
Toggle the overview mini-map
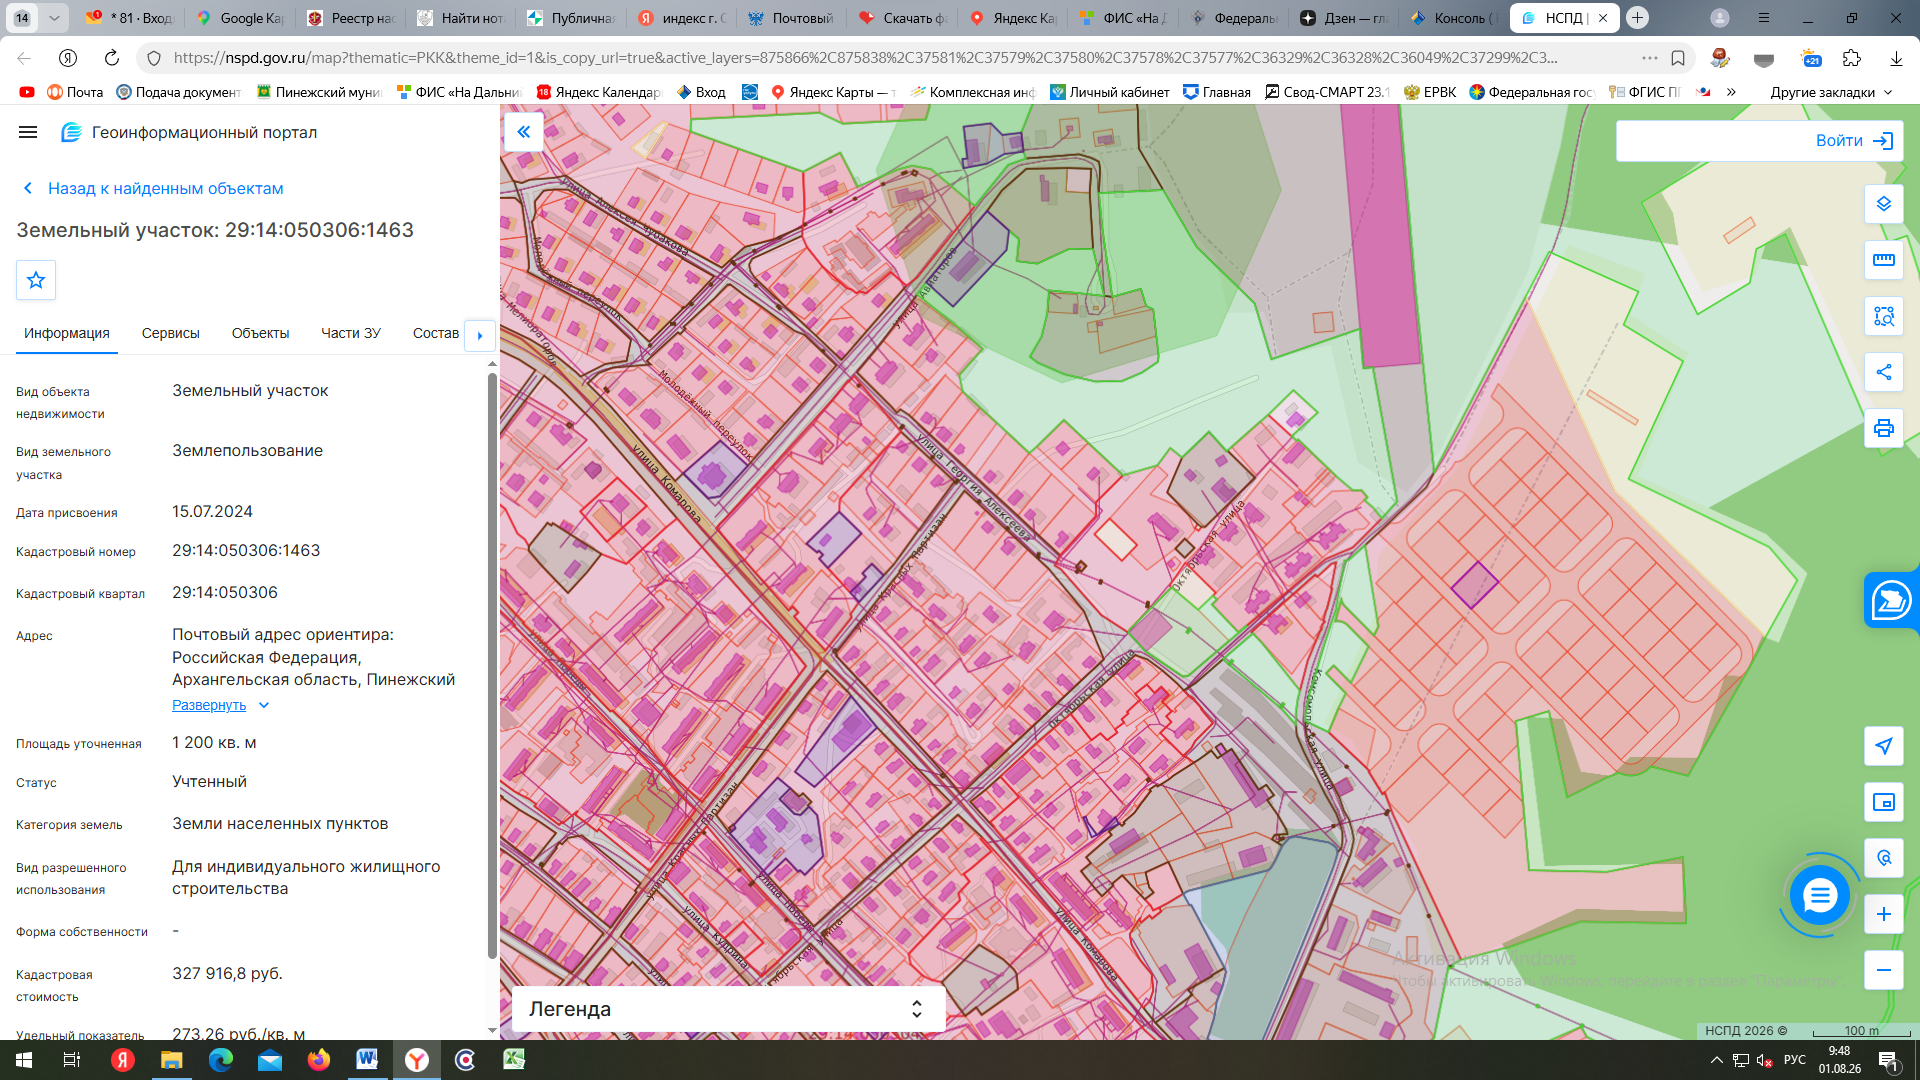click(1884, 802)
